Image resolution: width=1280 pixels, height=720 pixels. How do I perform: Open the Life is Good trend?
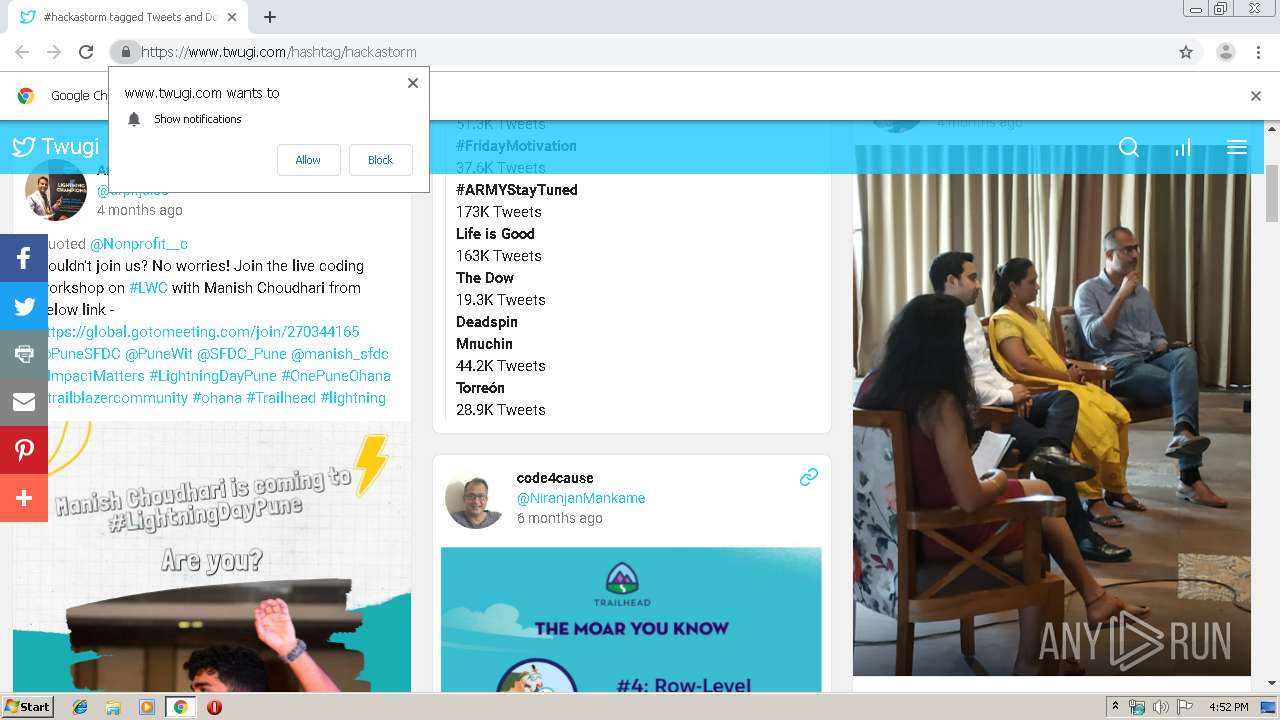tap(495, 234)
